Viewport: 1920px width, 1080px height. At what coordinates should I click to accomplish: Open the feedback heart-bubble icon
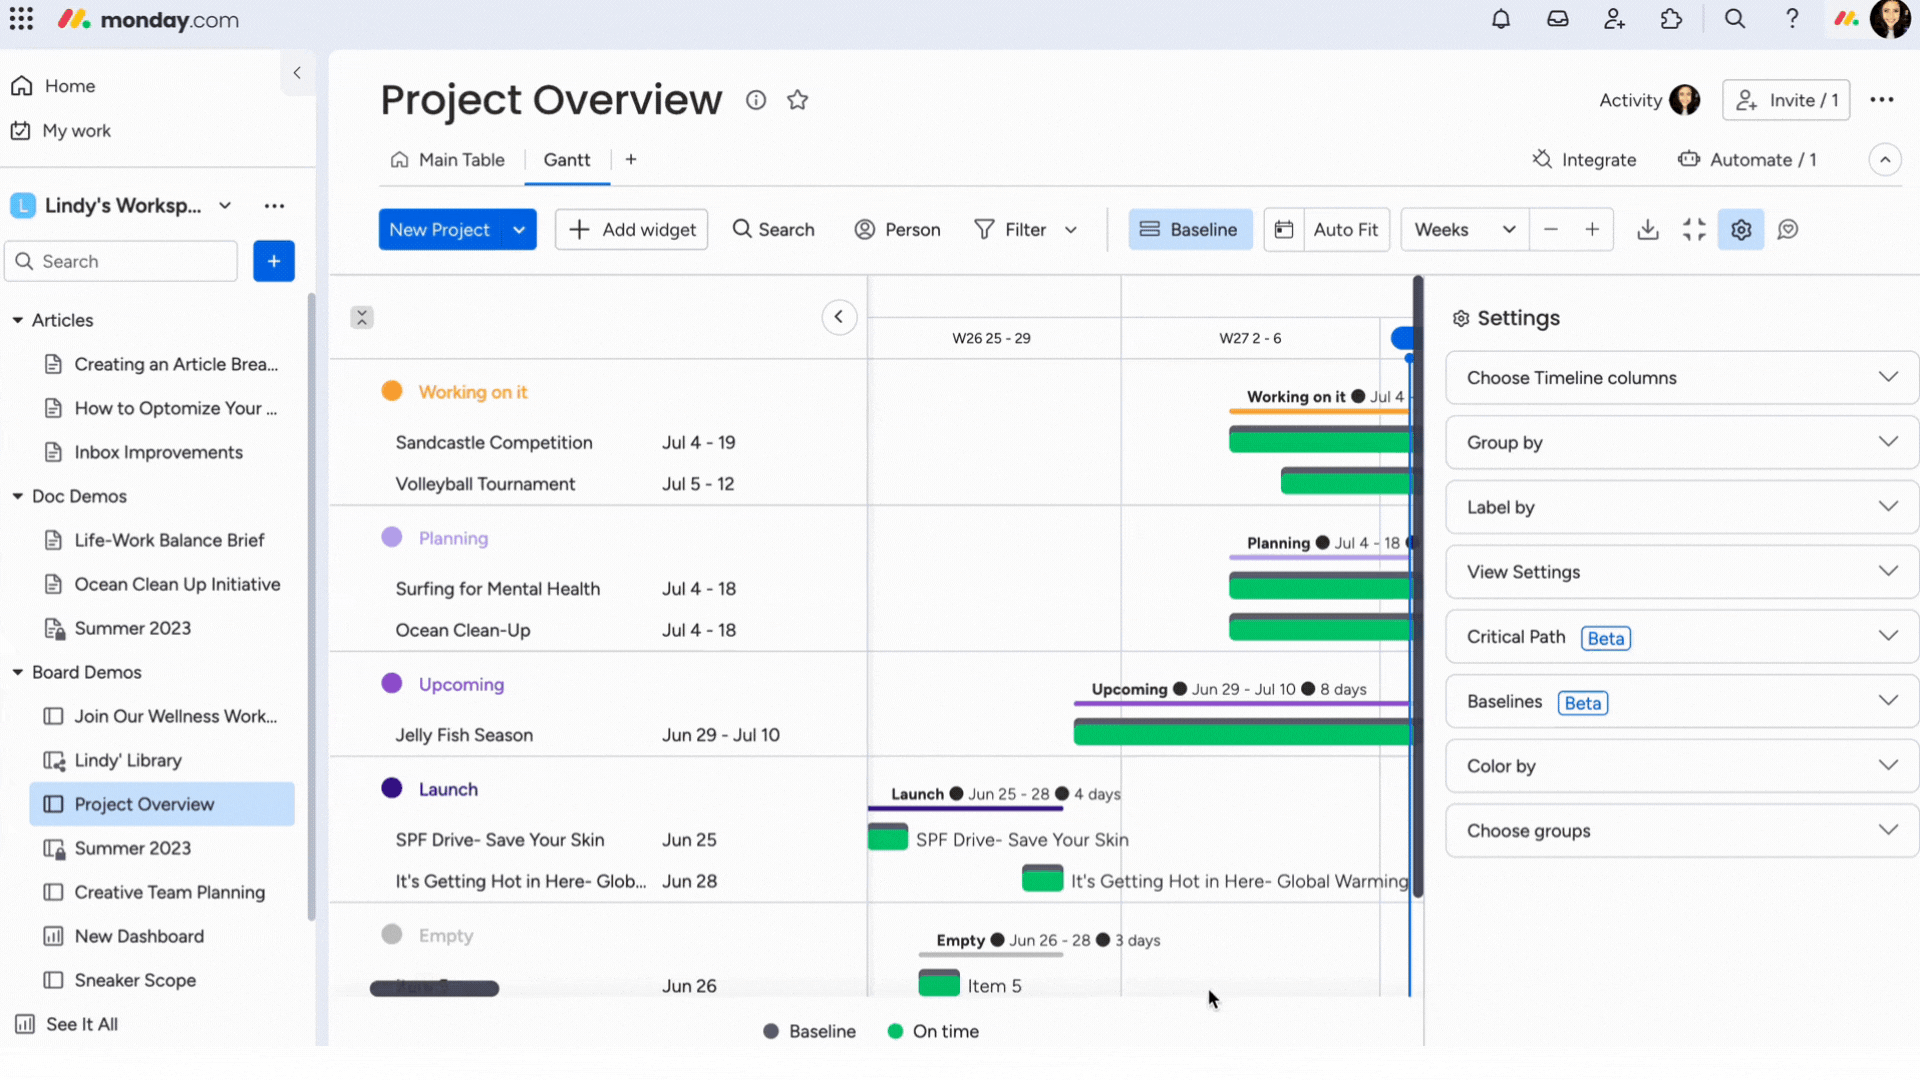click(x=1788, y=229)
